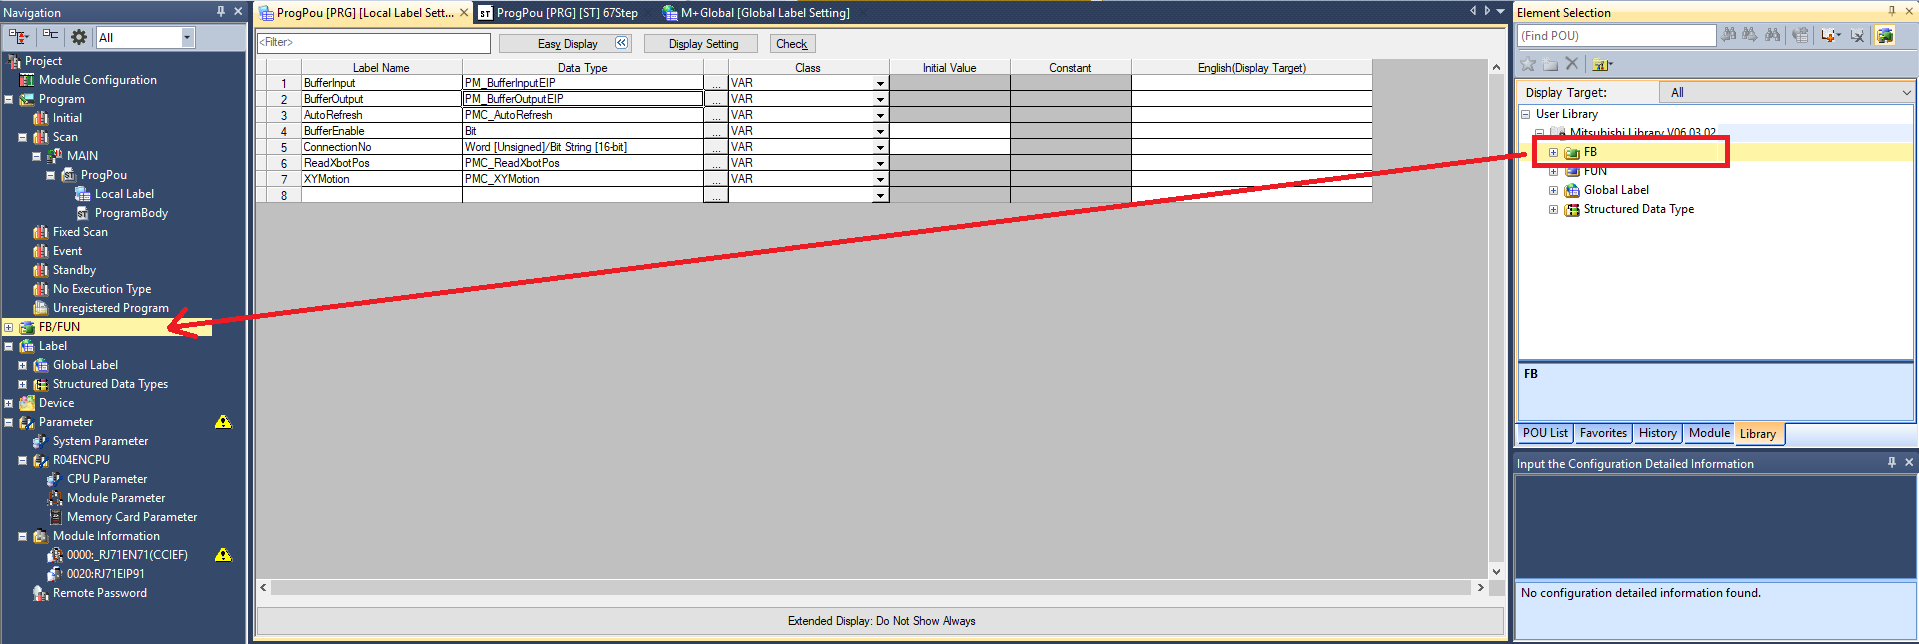Expand the FB/FUN tree node
The height and width of the screenshot is (644, 1919).
[9, 327]
